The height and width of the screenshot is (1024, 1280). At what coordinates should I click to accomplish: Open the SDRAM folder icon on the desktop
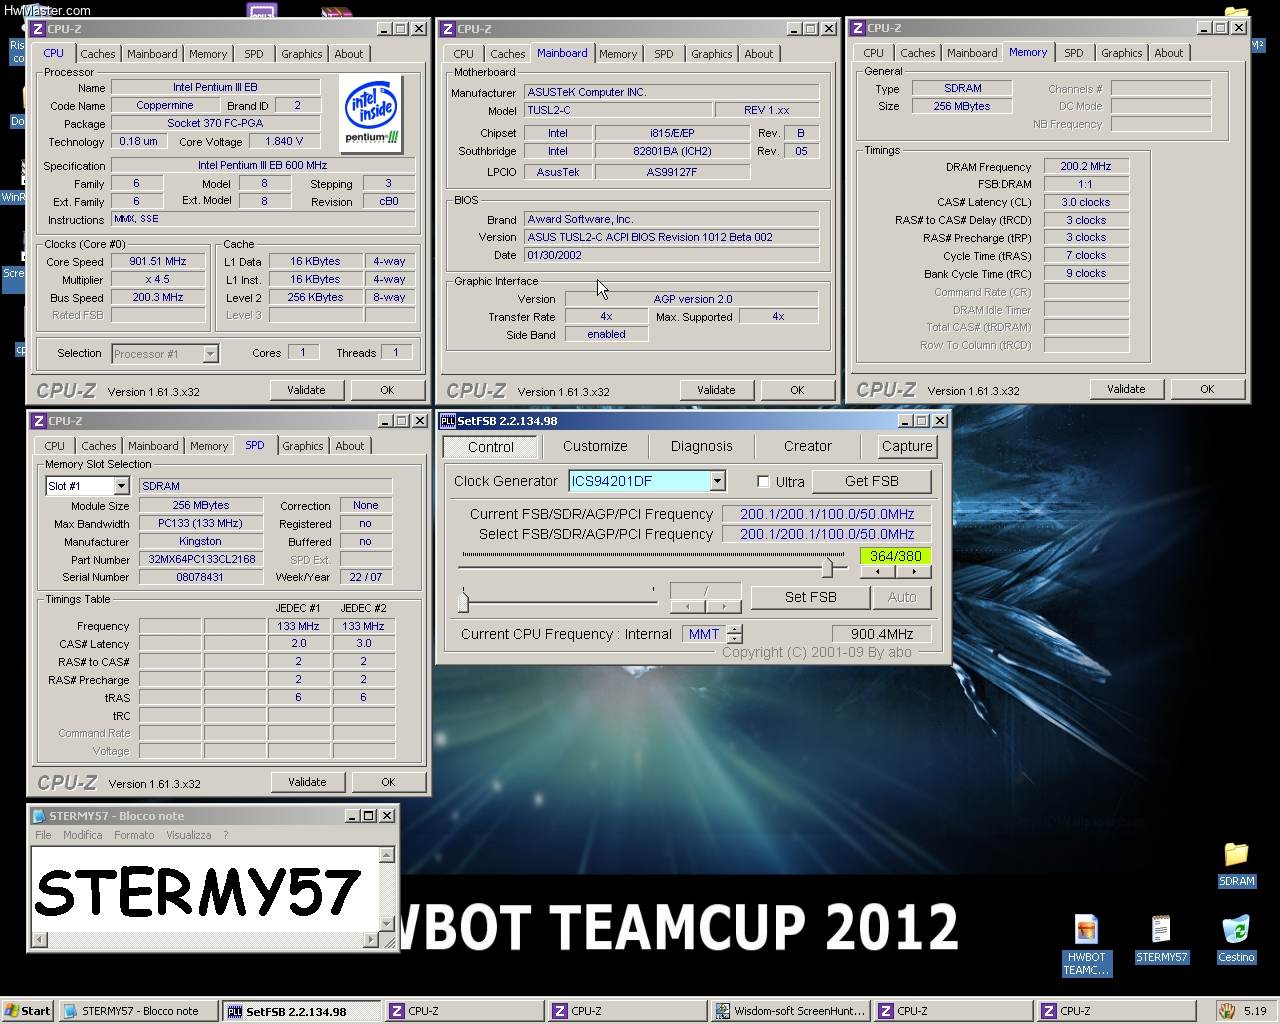[1236, 865]
